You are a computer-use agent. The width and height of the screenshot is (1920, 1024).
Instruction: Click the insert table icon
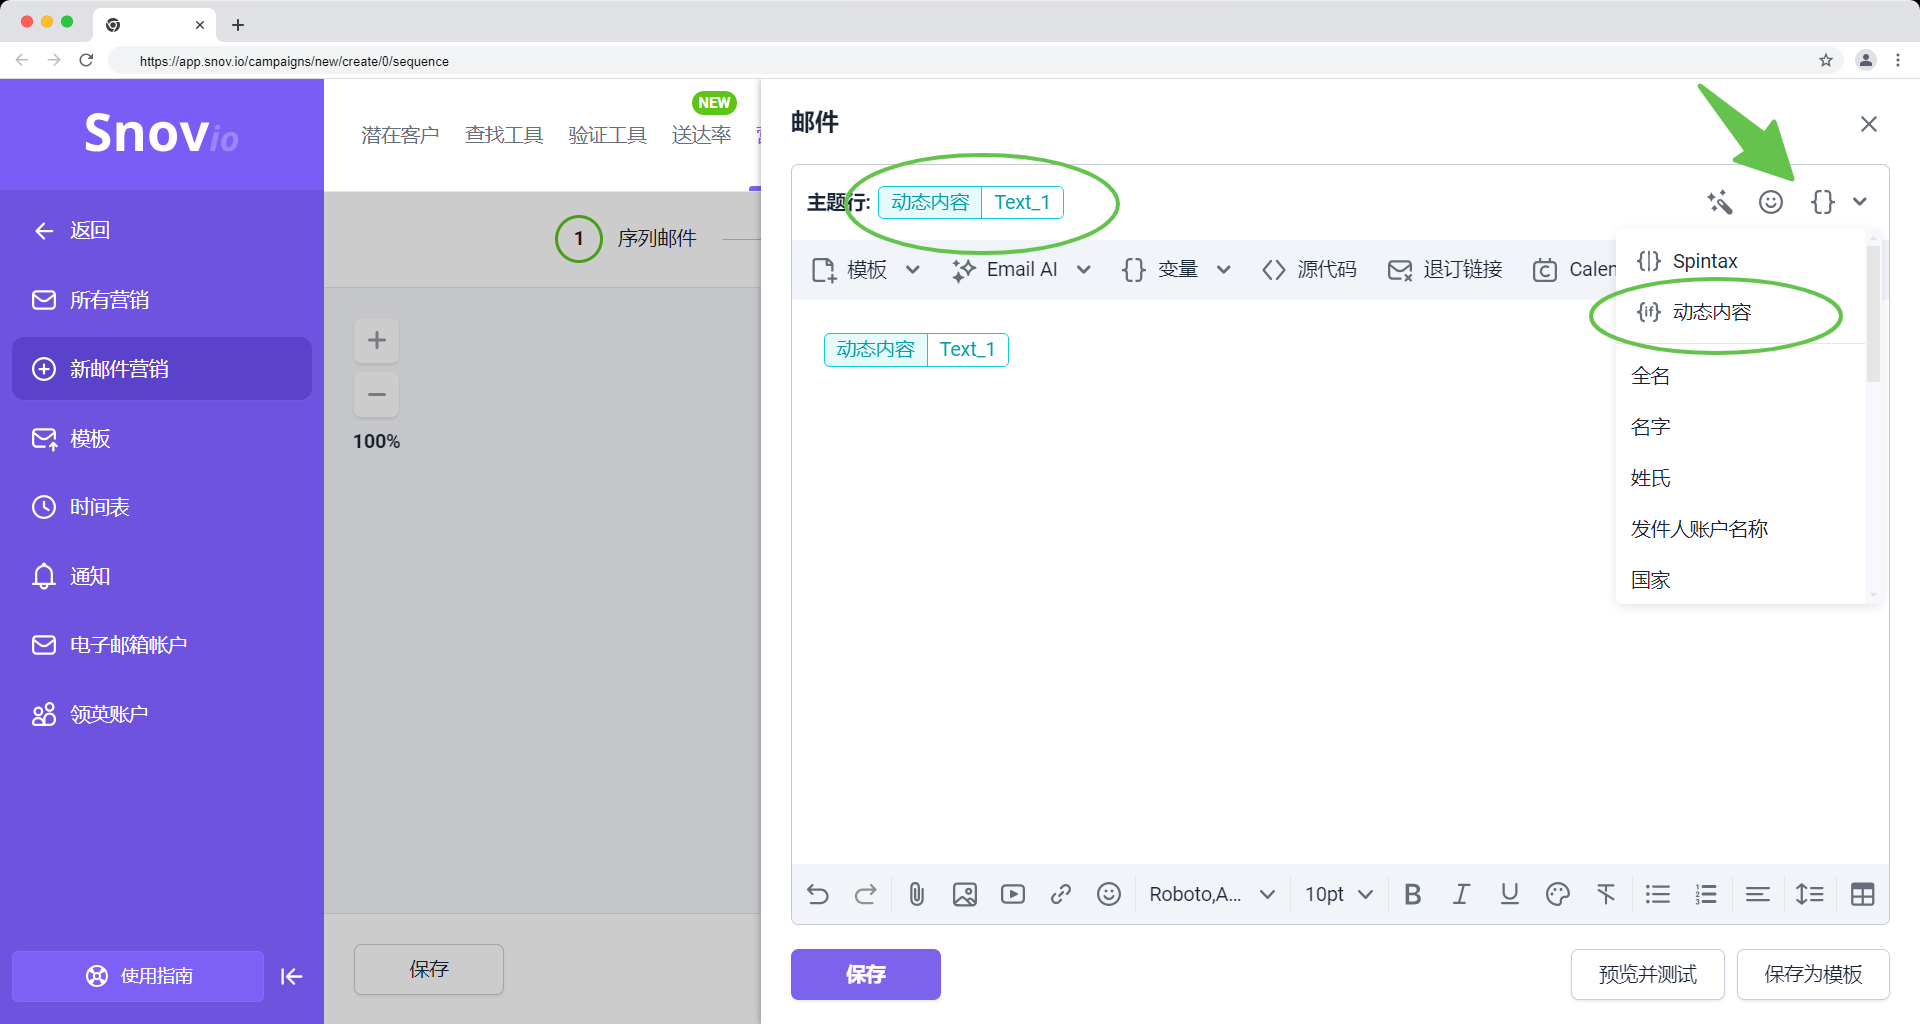[x=1862, y=894]
